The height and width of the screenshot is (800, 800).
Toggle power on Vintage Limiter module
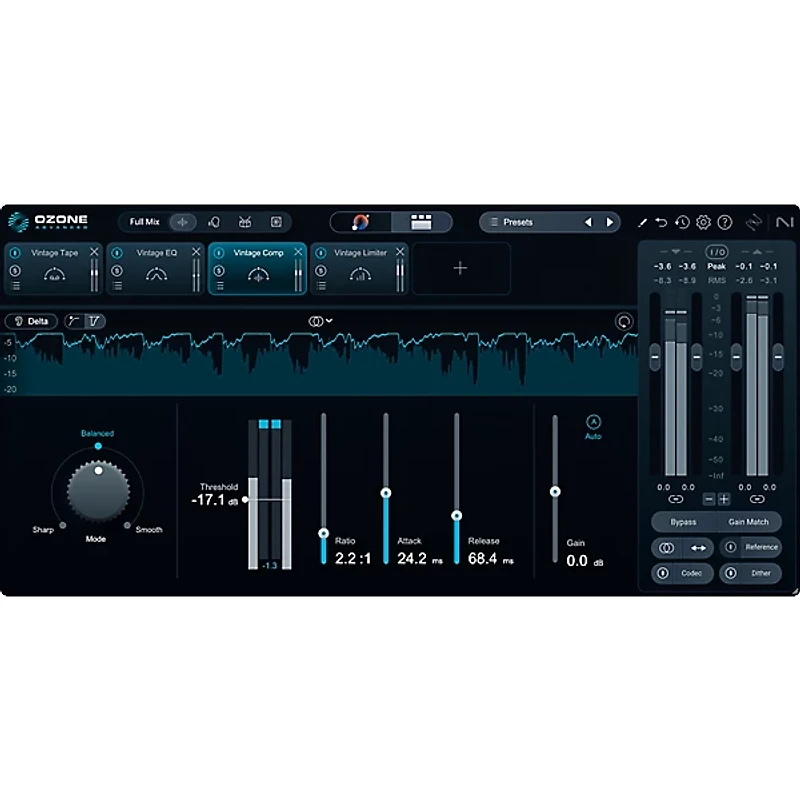(320, 253)
